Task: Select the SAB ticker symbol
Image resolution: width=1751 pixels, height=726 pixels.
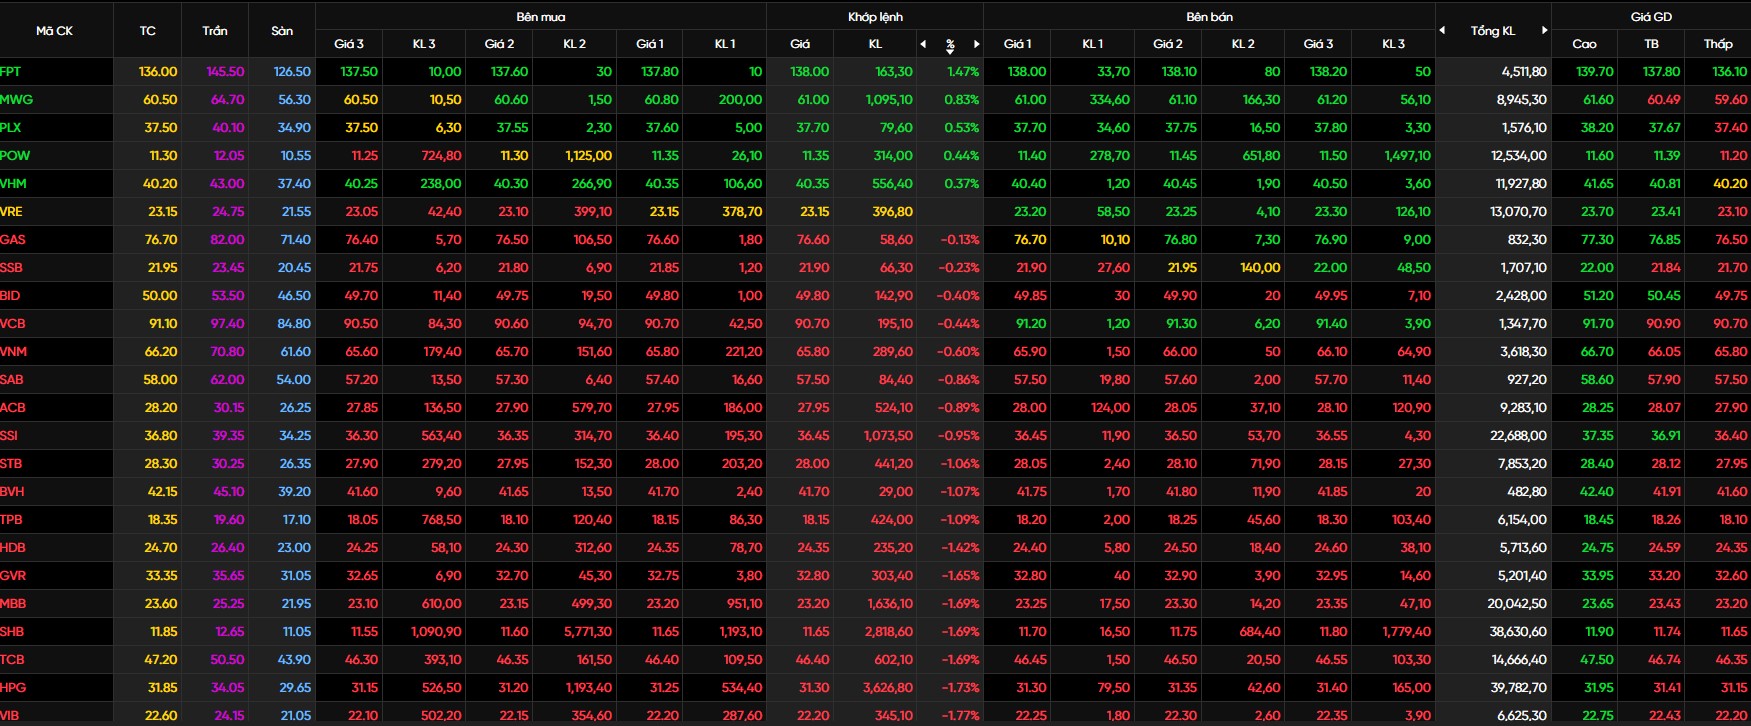Action: tap(12, 380)
